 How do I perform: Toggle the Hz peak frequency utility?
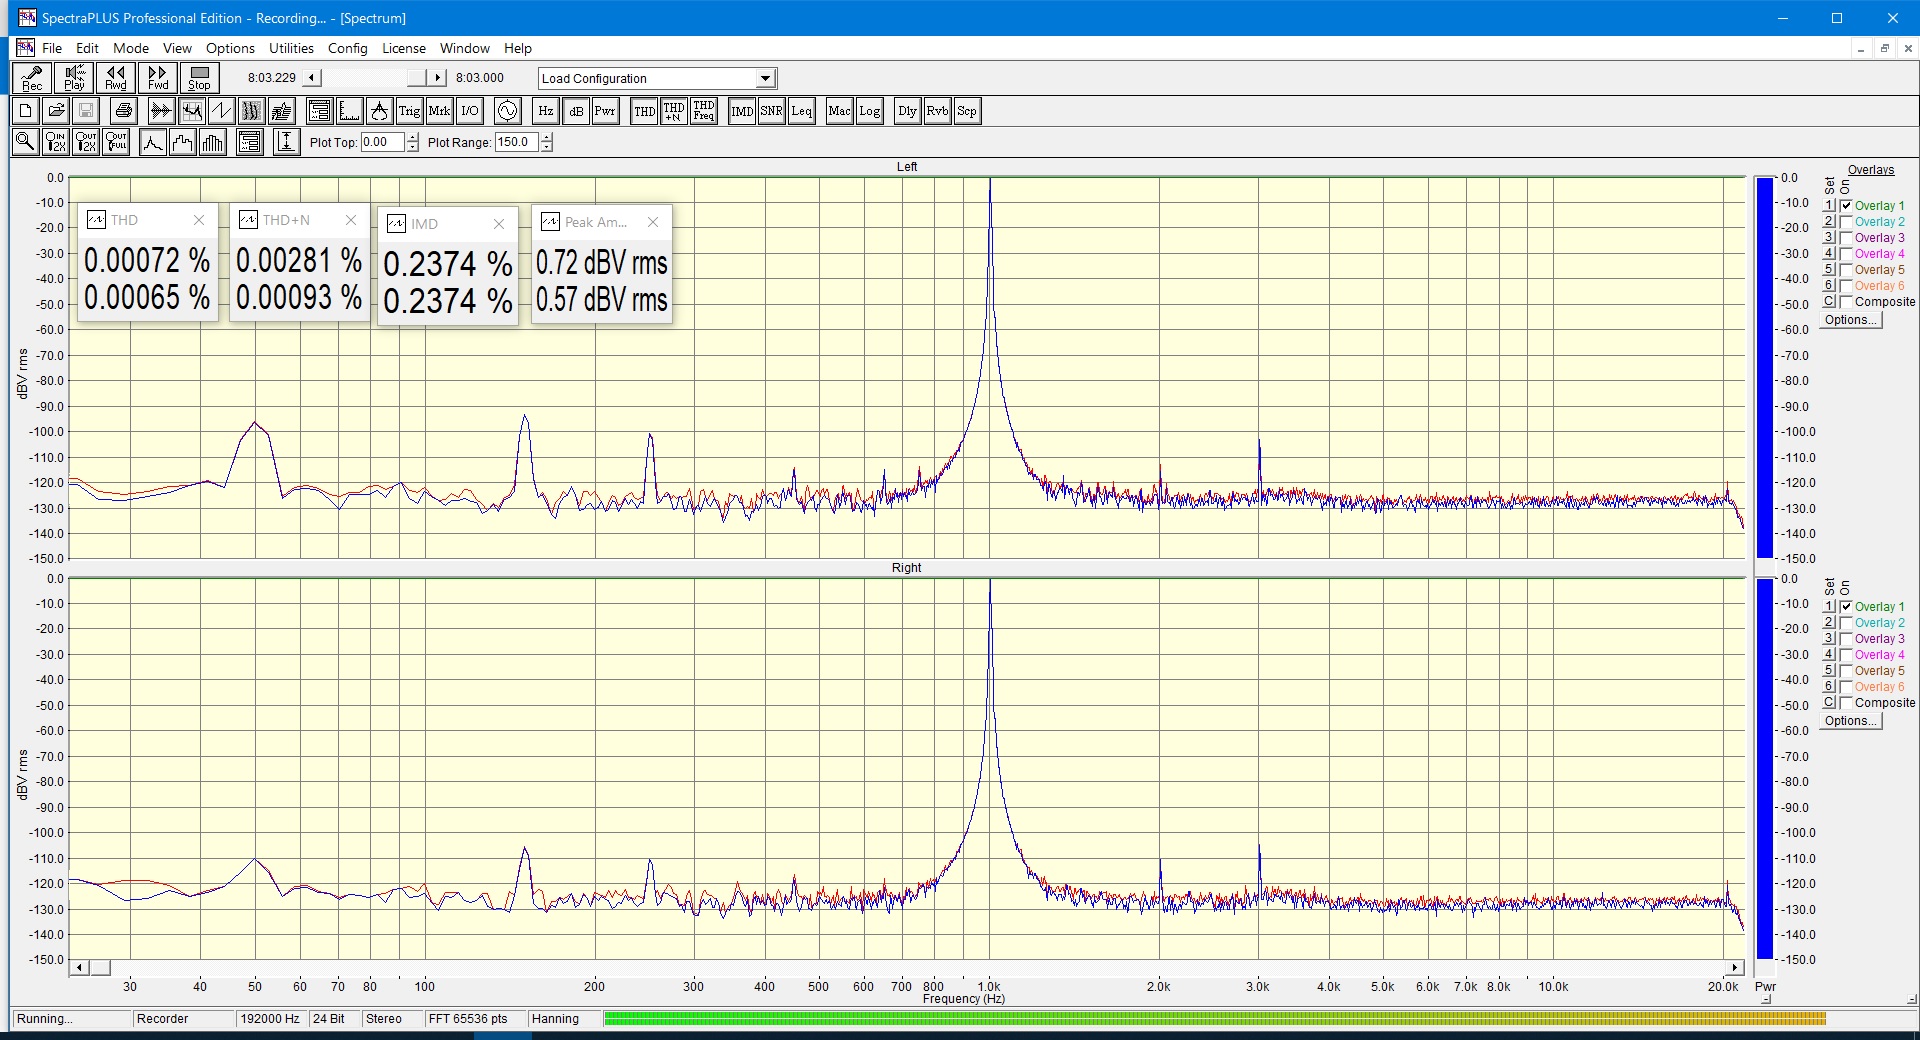[x=546, y=111]
